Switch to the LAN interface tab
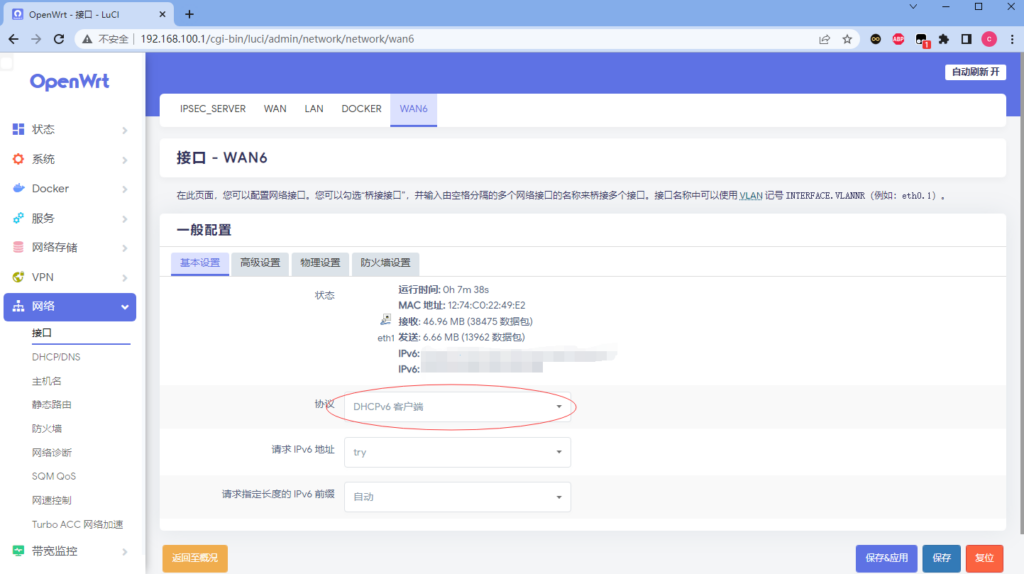Viewport: 1024px width, 574px height. pyautogui.click(x=313, y=109)
